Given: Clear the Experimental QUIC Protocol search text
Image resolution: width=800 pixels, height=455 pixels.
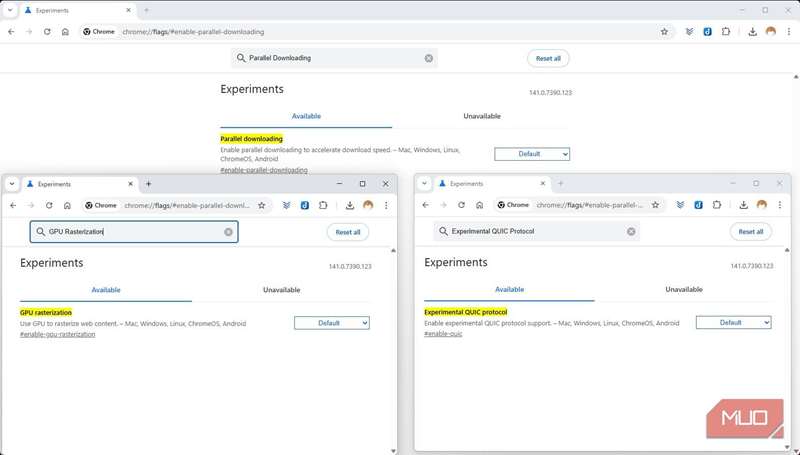Looking at the screenshot, I should tap(631, 231).
